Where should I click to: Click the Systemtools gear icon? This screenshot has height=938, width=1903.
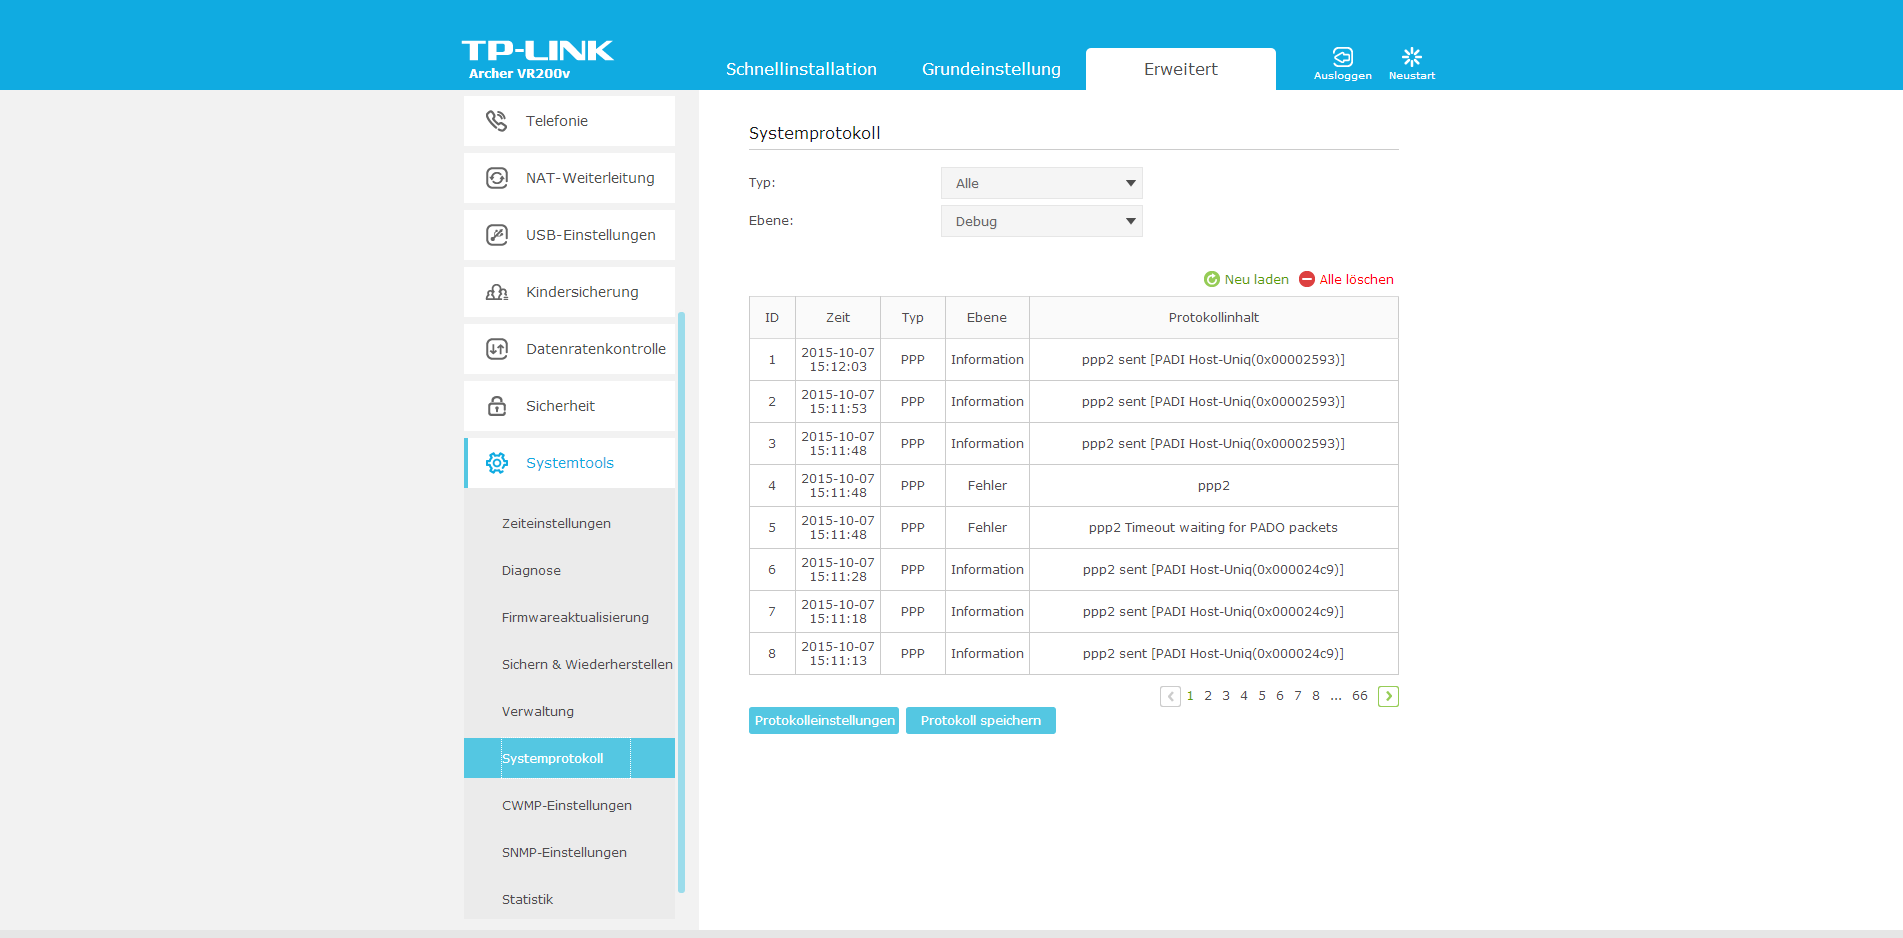point(496,463)
